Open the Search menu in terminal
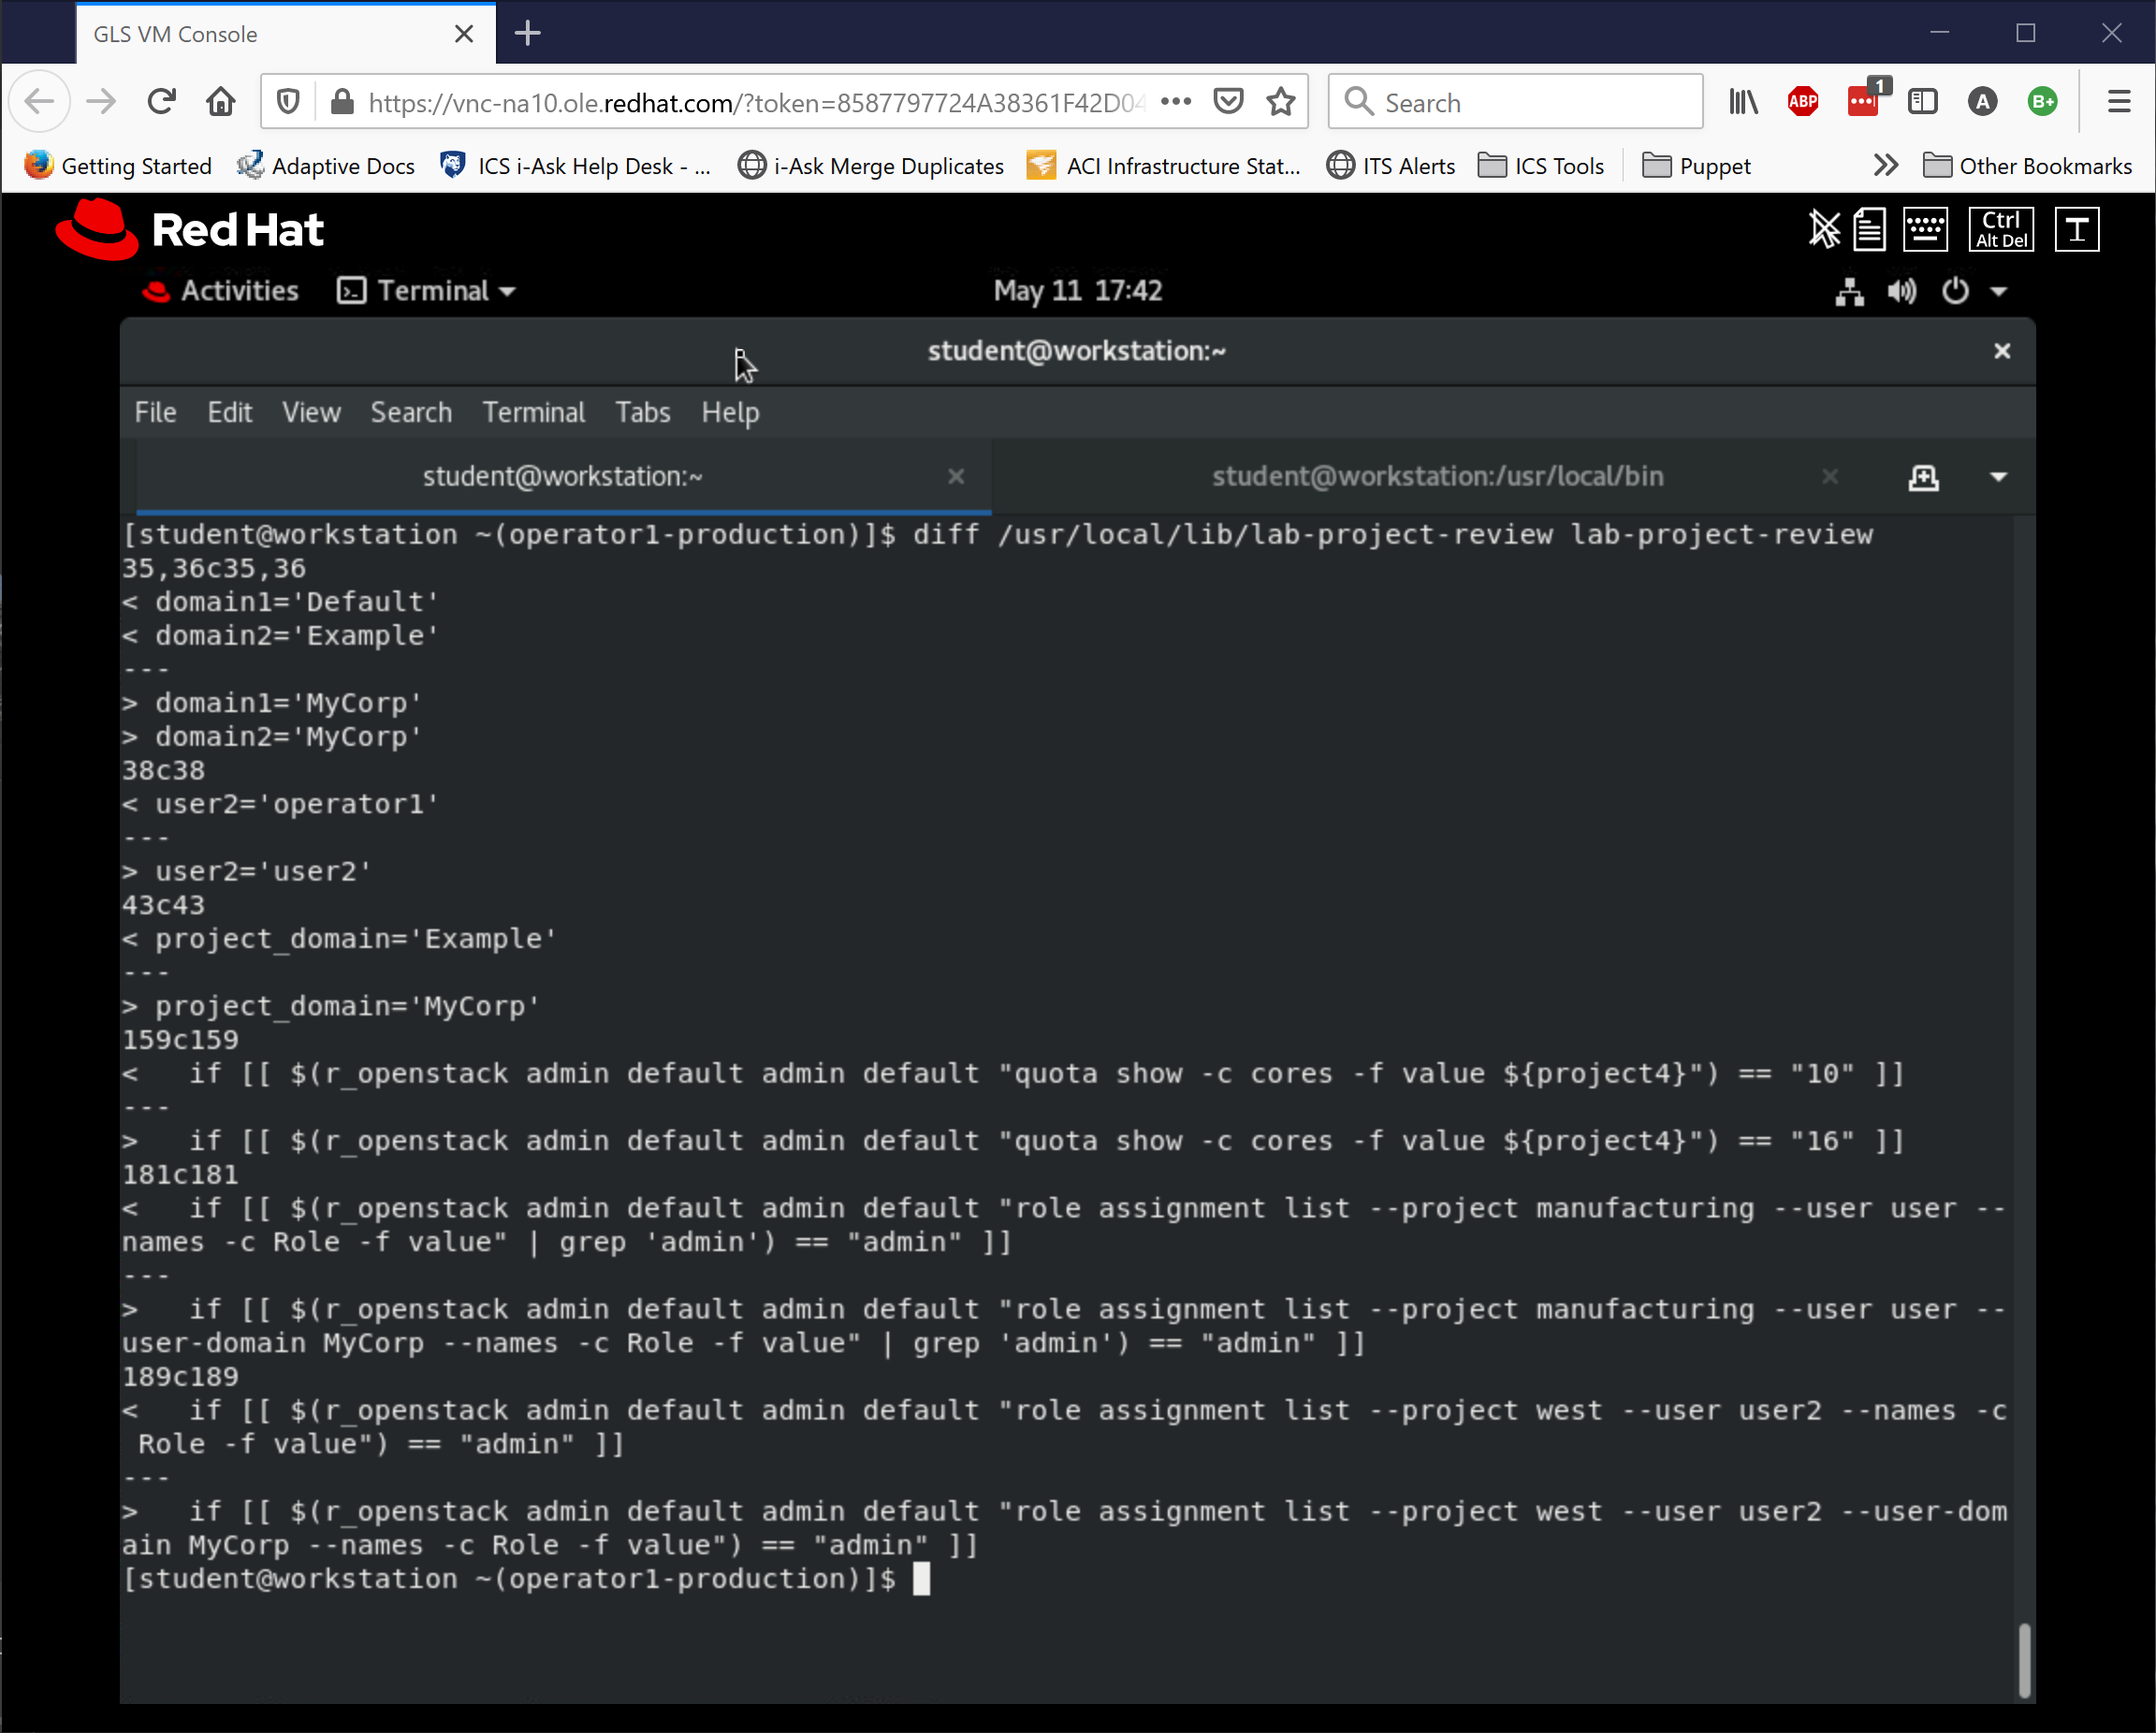The height and width of the screenshot is (1733, 2156). [411, 412]
